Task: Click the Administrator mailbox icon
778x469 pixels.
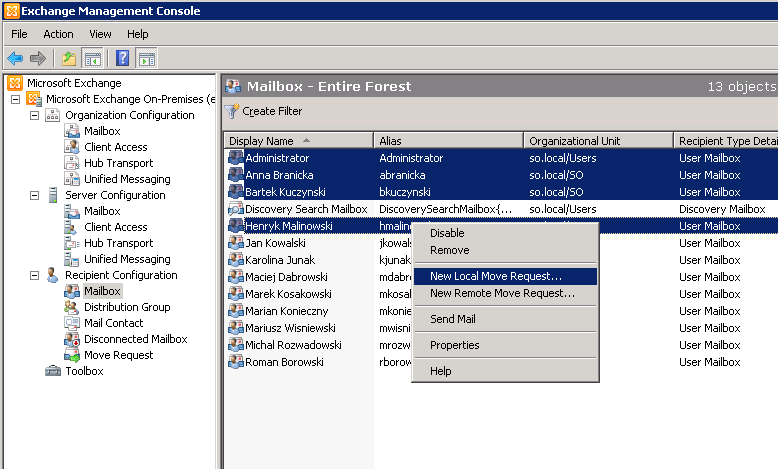Action: [236, 158]
